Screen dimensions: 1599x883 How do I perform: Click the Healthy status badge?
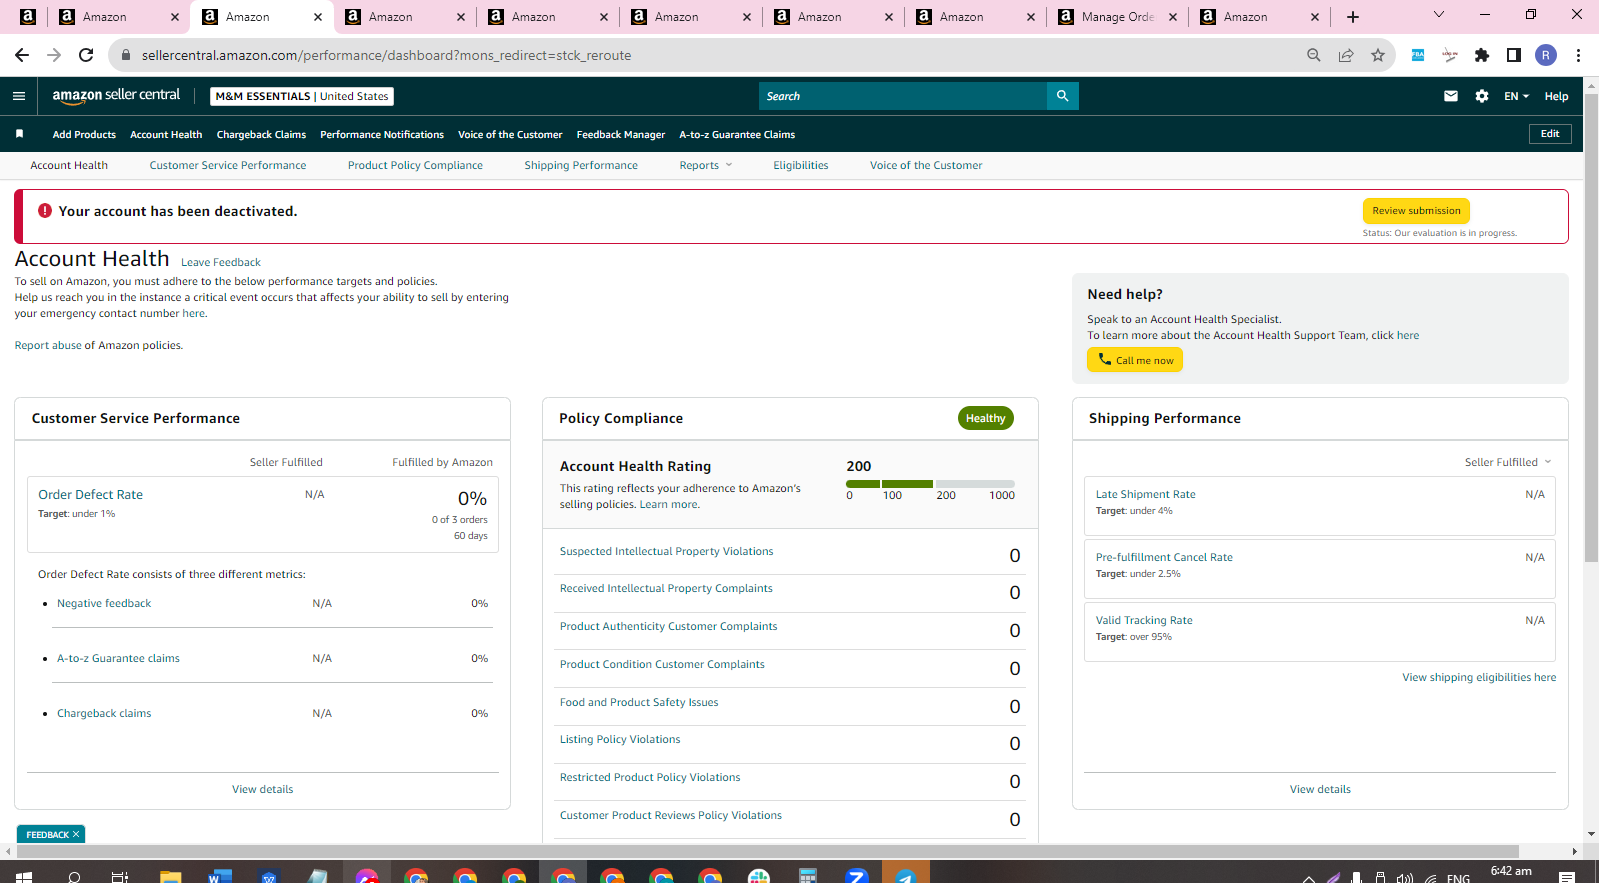[x=985, y=418]
